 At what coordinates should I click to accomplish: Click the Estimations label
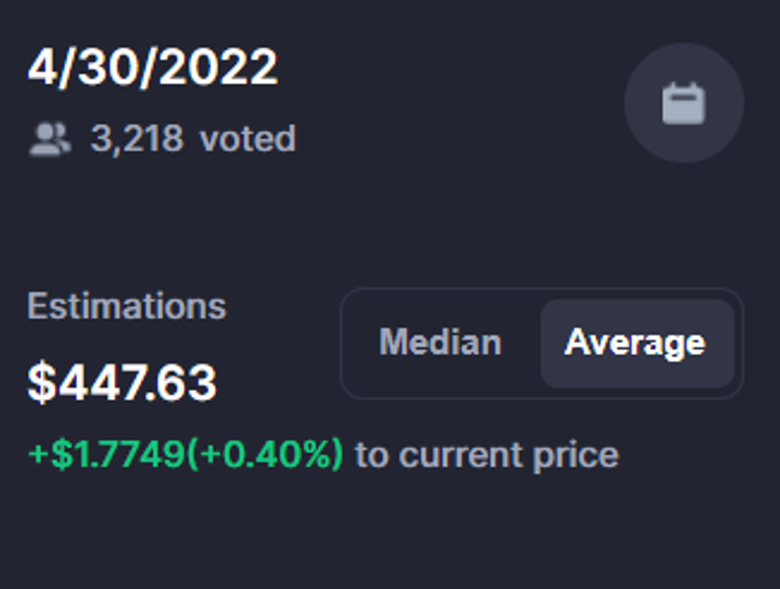[x=127, y=306]
